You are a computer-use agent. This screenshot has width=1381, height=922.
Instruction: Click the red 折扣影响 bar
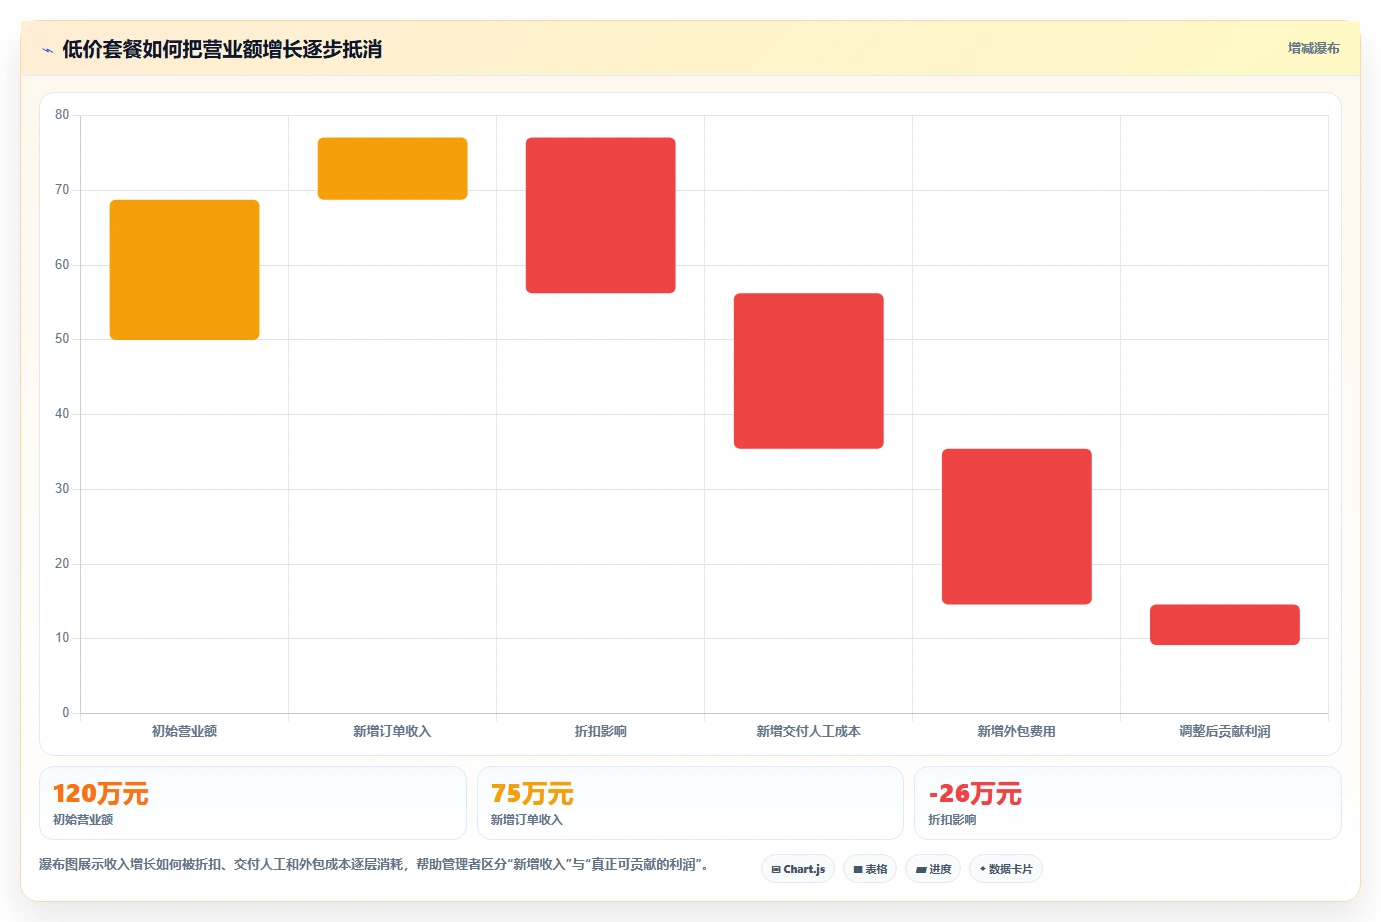pos(600,215)
